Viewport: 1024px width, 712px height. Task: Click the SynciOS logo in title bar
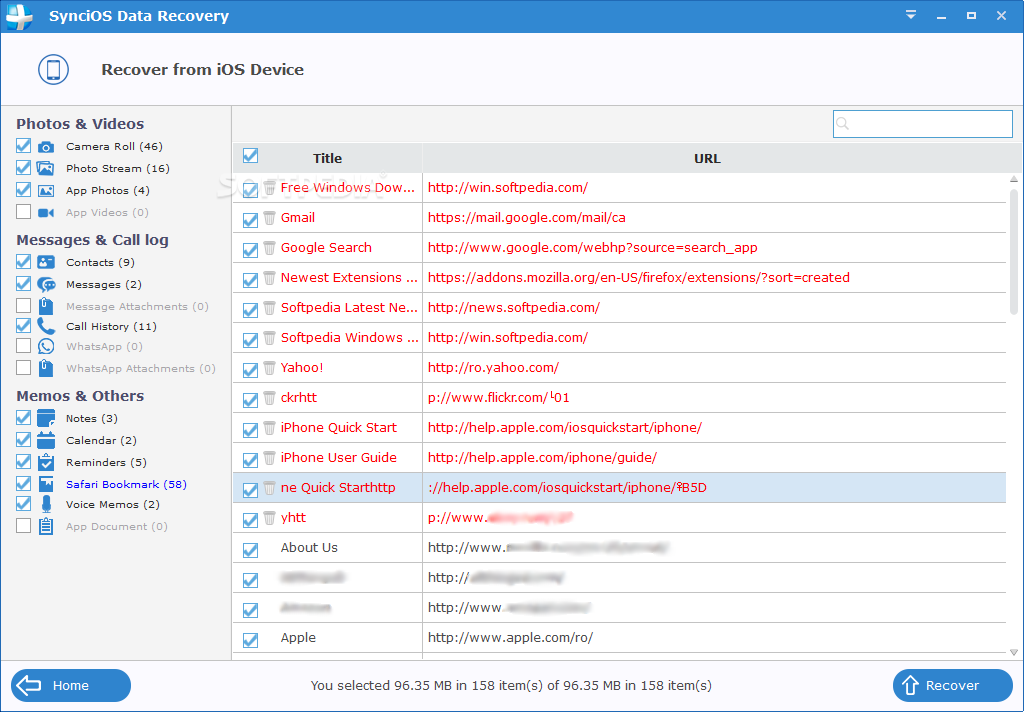pos(19,16)
